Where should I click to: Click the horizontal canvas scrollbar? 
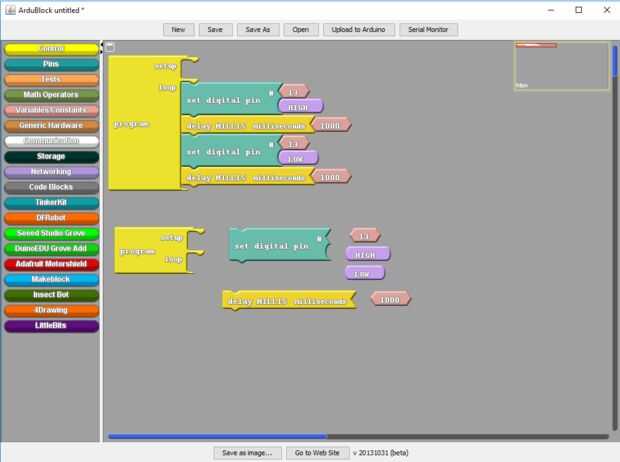tap(217, 436)
